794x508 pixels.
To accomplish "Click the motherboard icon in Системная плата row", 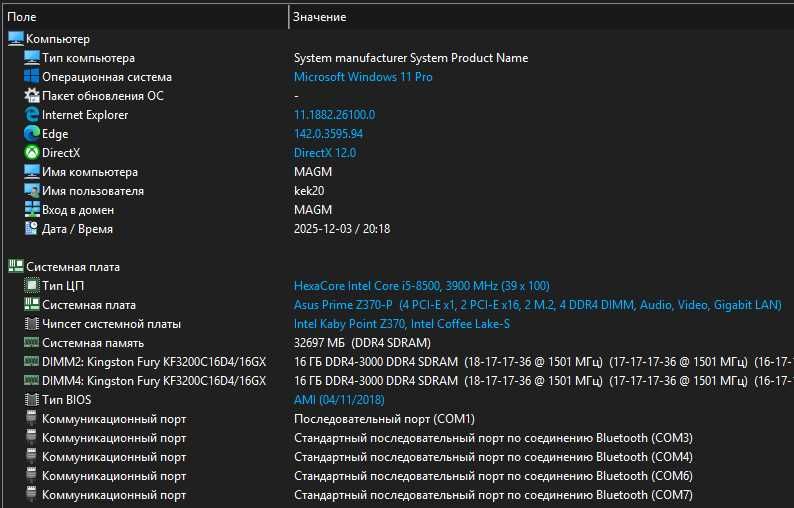I will coord(32,305).
